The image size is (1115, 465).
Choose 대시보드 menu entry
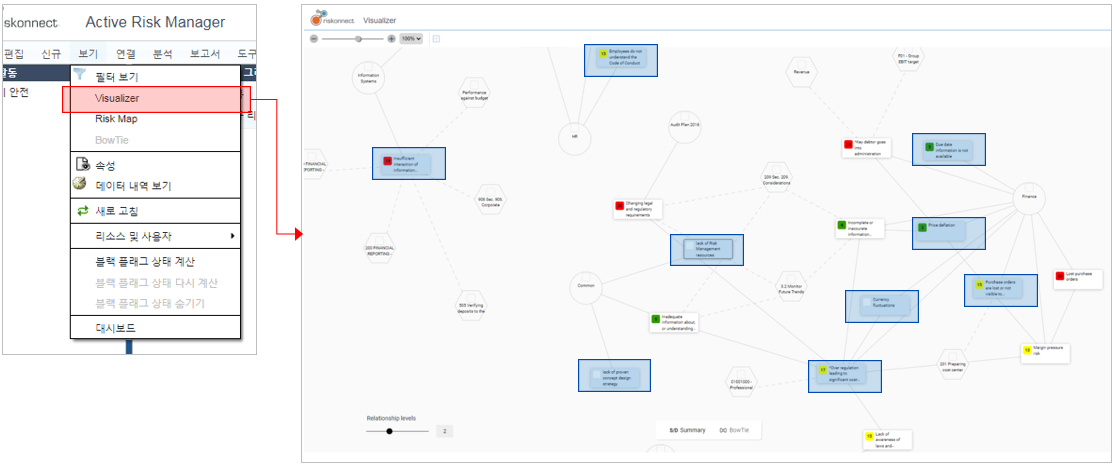115,328
